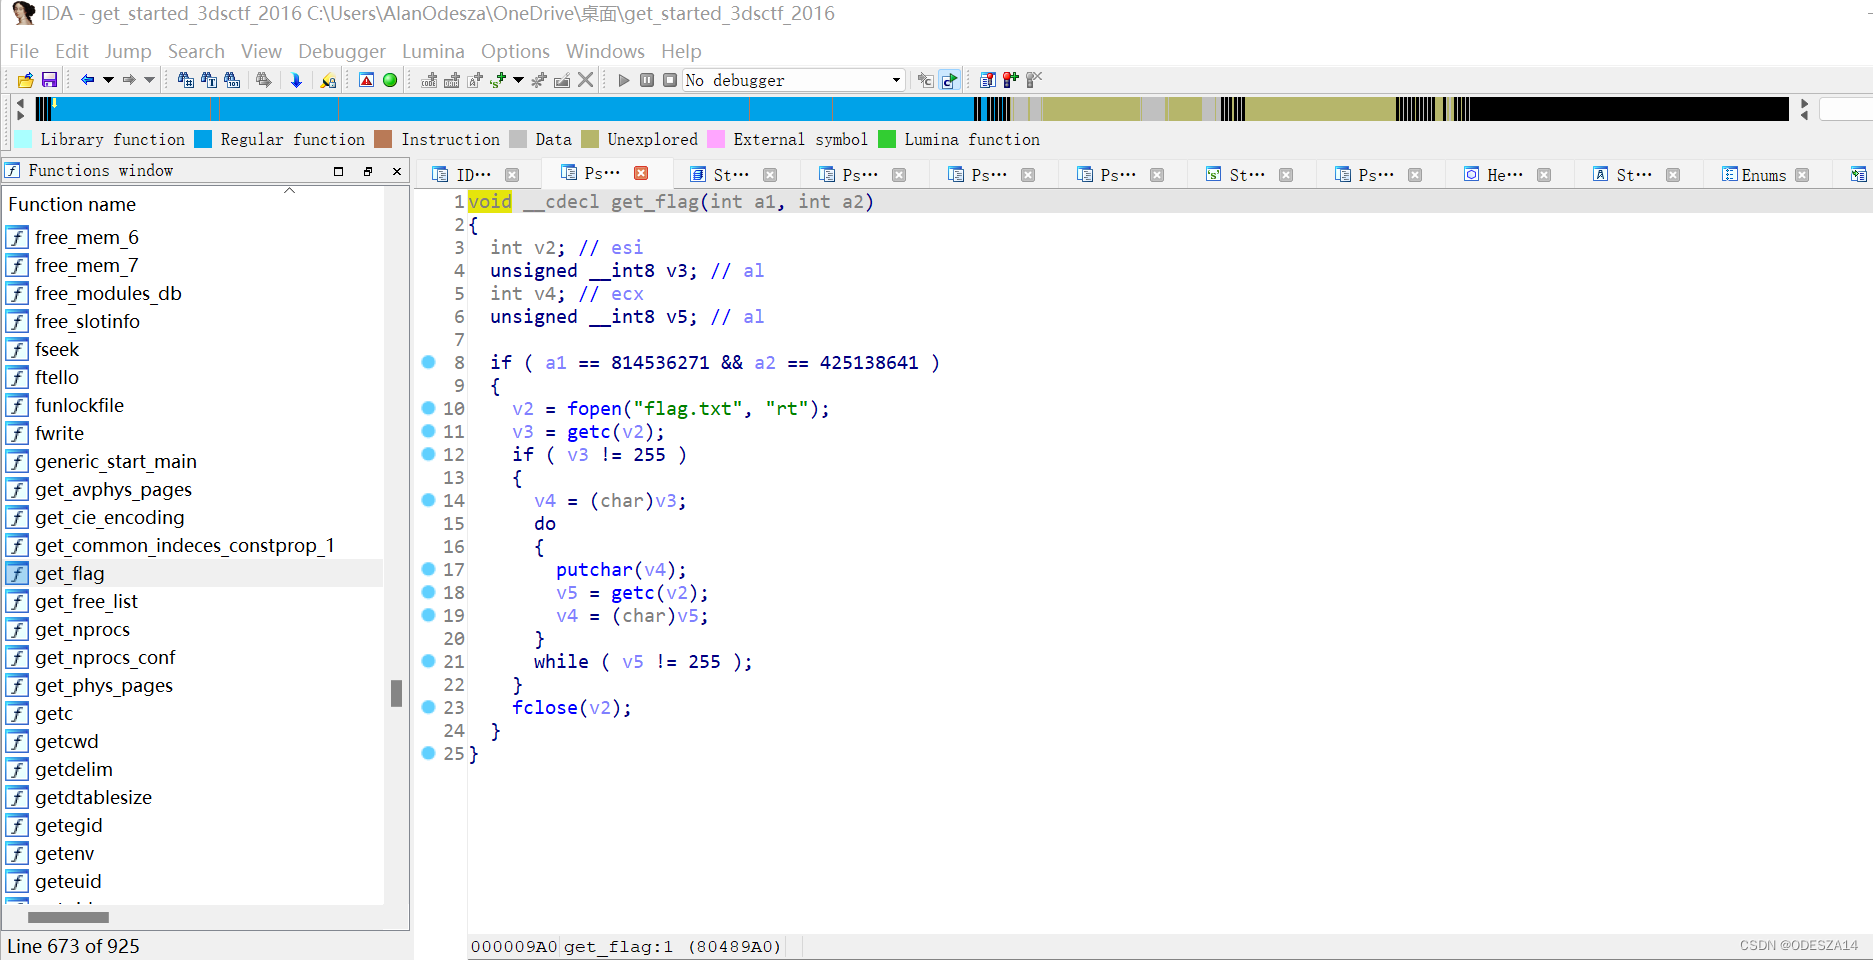Open the Debugger menu
The width and height of the screenshot is (1873, 960).
[341, 51]
